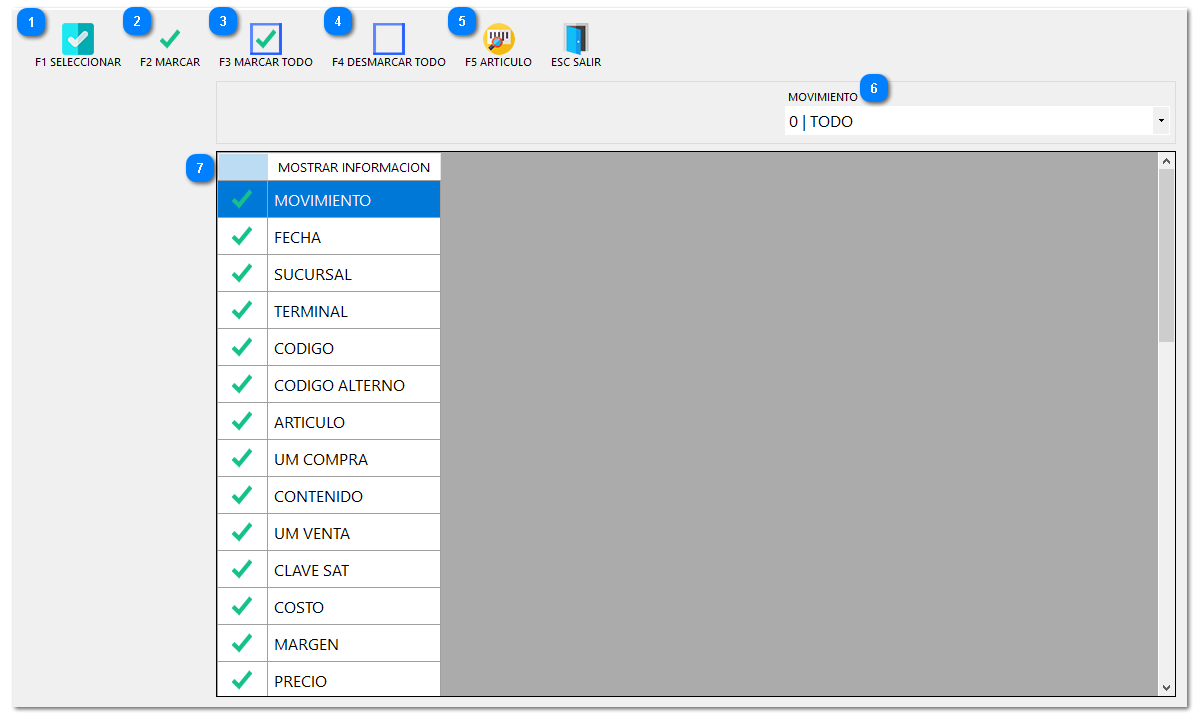The height and width of the screenshot is (716, 1196).
Task: Click the scrollbar down arrow
Action: [1166, 687]
